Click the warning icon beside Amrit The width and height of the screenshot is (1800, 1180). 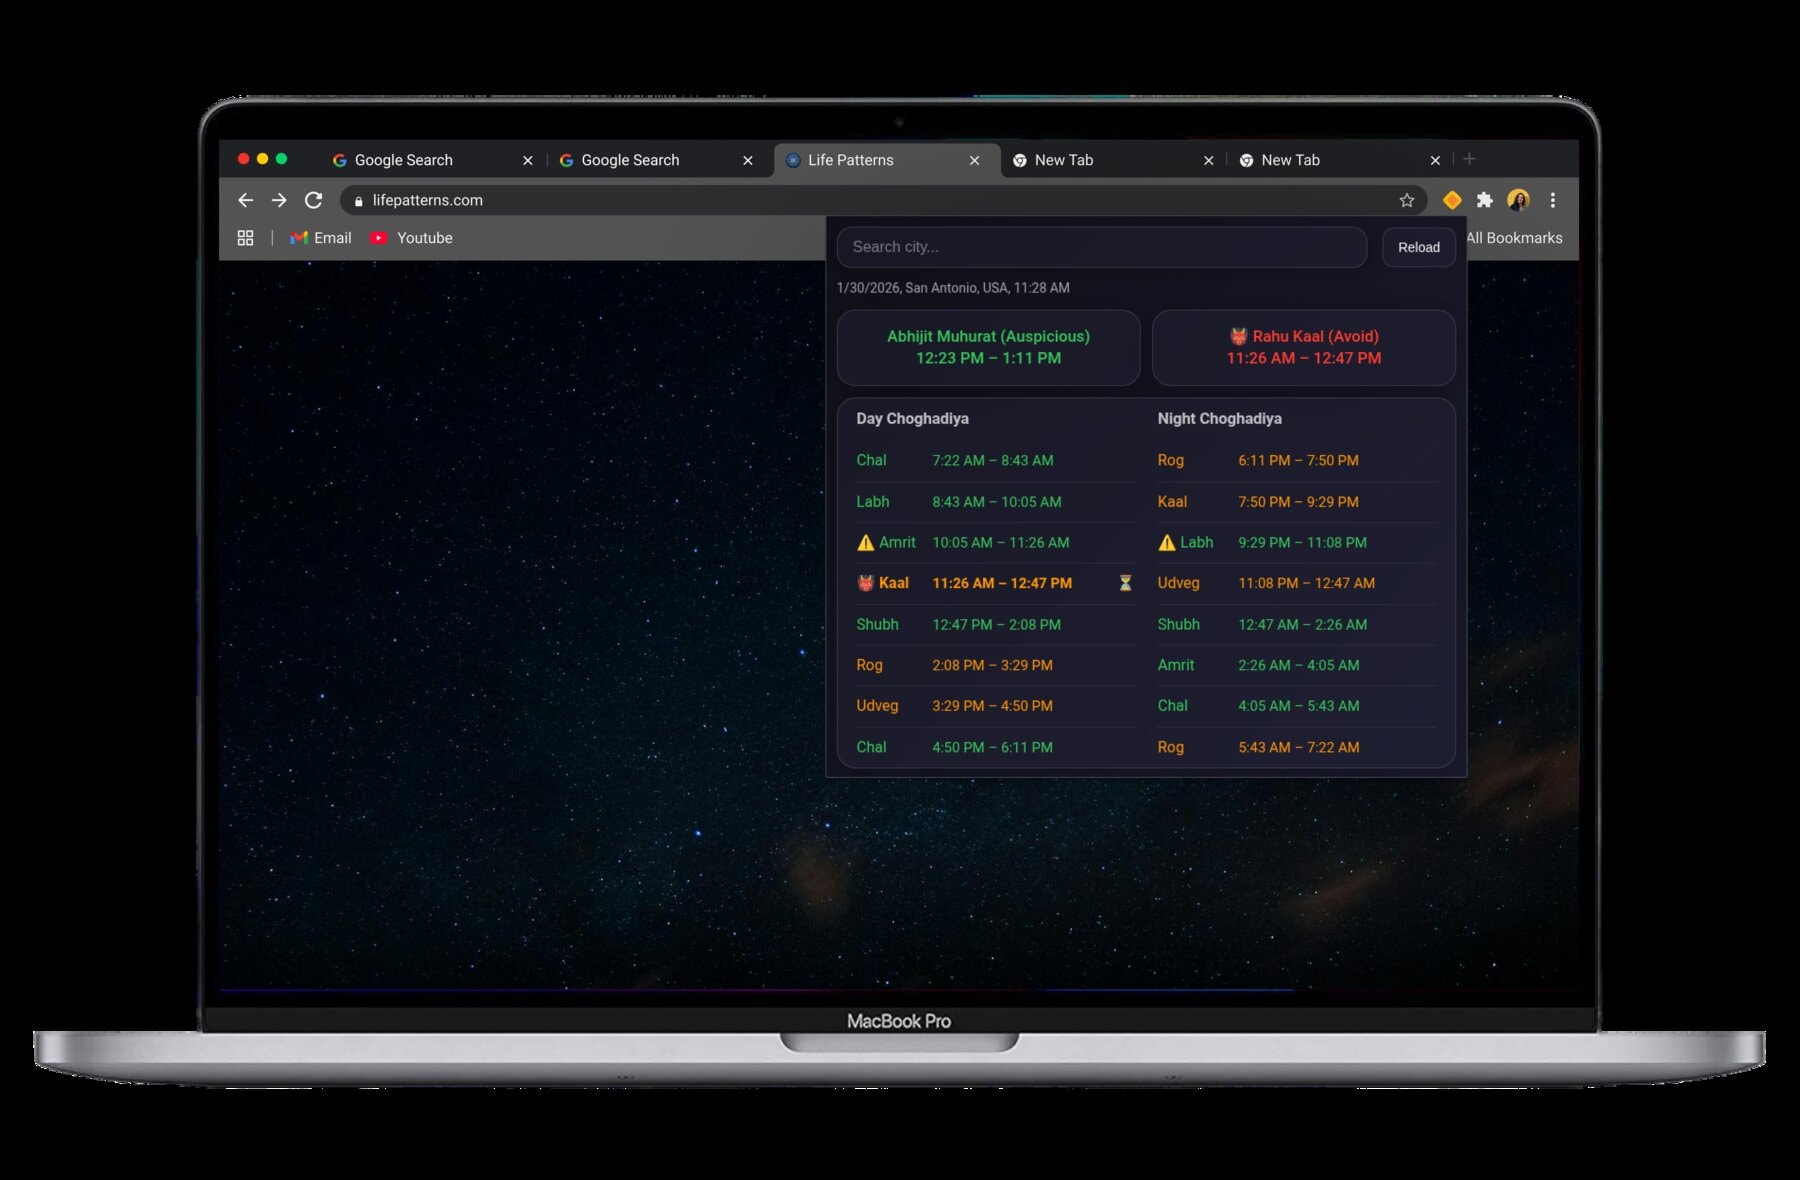[x=866, y=542]
